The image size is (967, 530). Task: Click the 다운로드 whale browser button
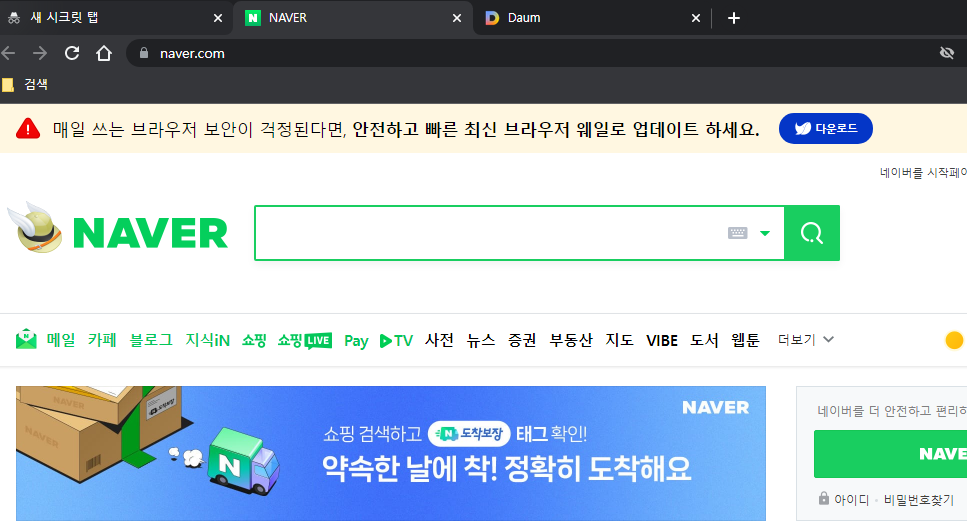825,128
